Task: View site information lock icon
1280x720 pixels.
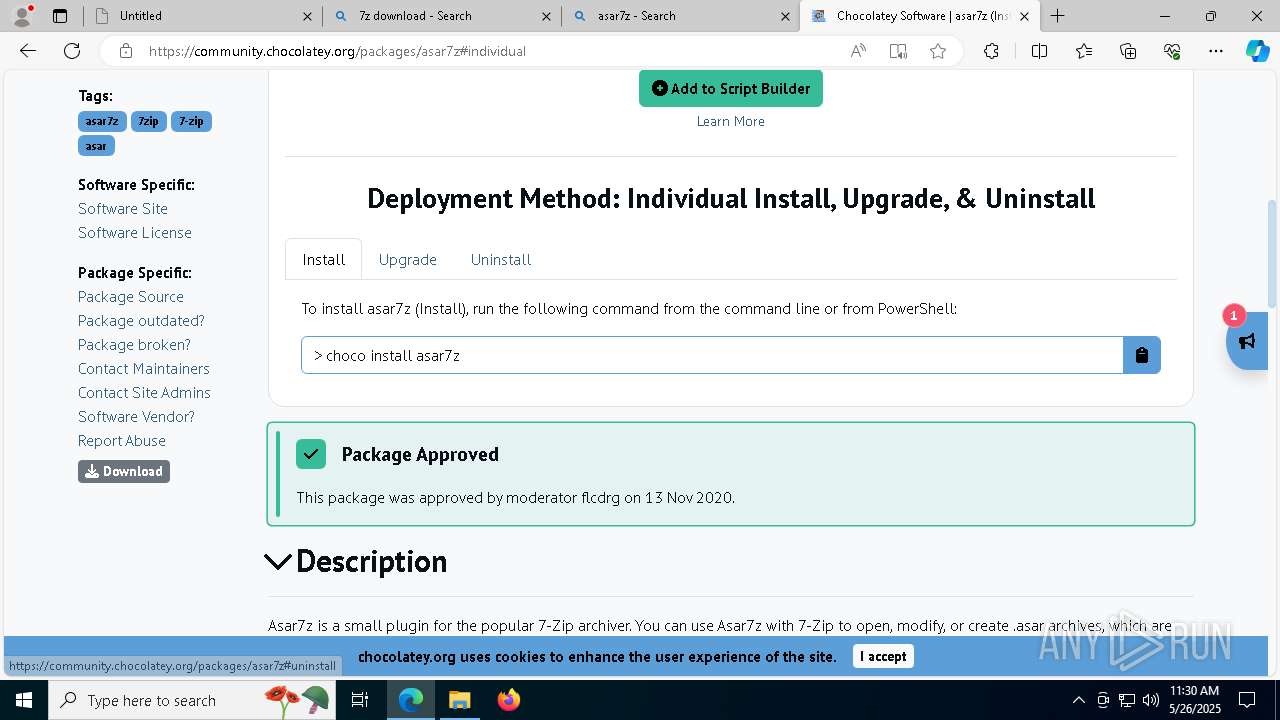Action: 125,51
